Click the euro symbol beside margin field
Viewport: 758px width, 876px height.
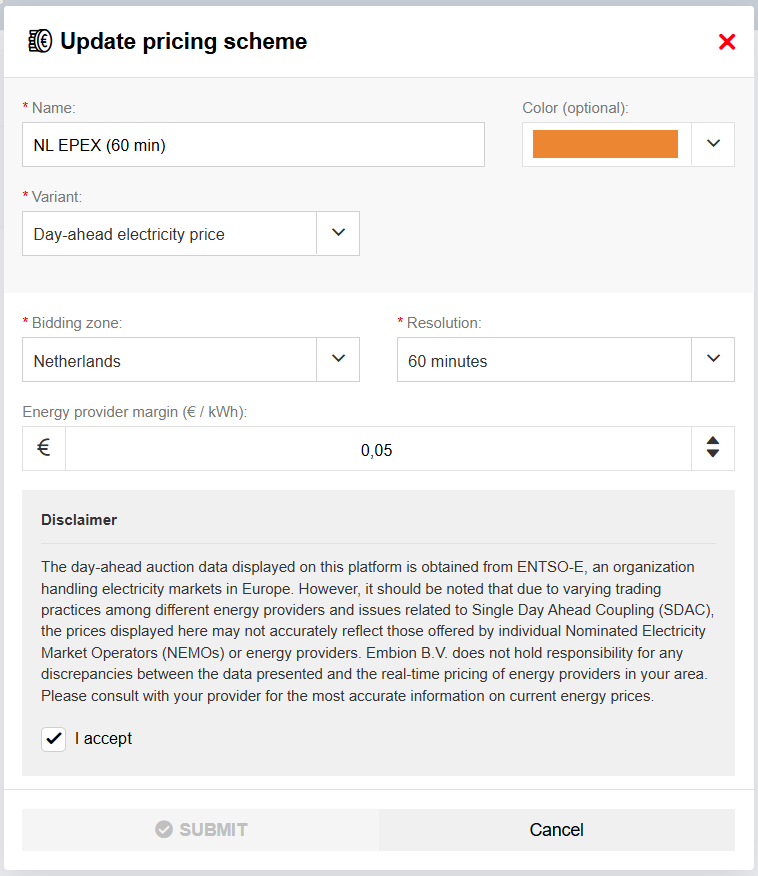[x=44, y=449]
